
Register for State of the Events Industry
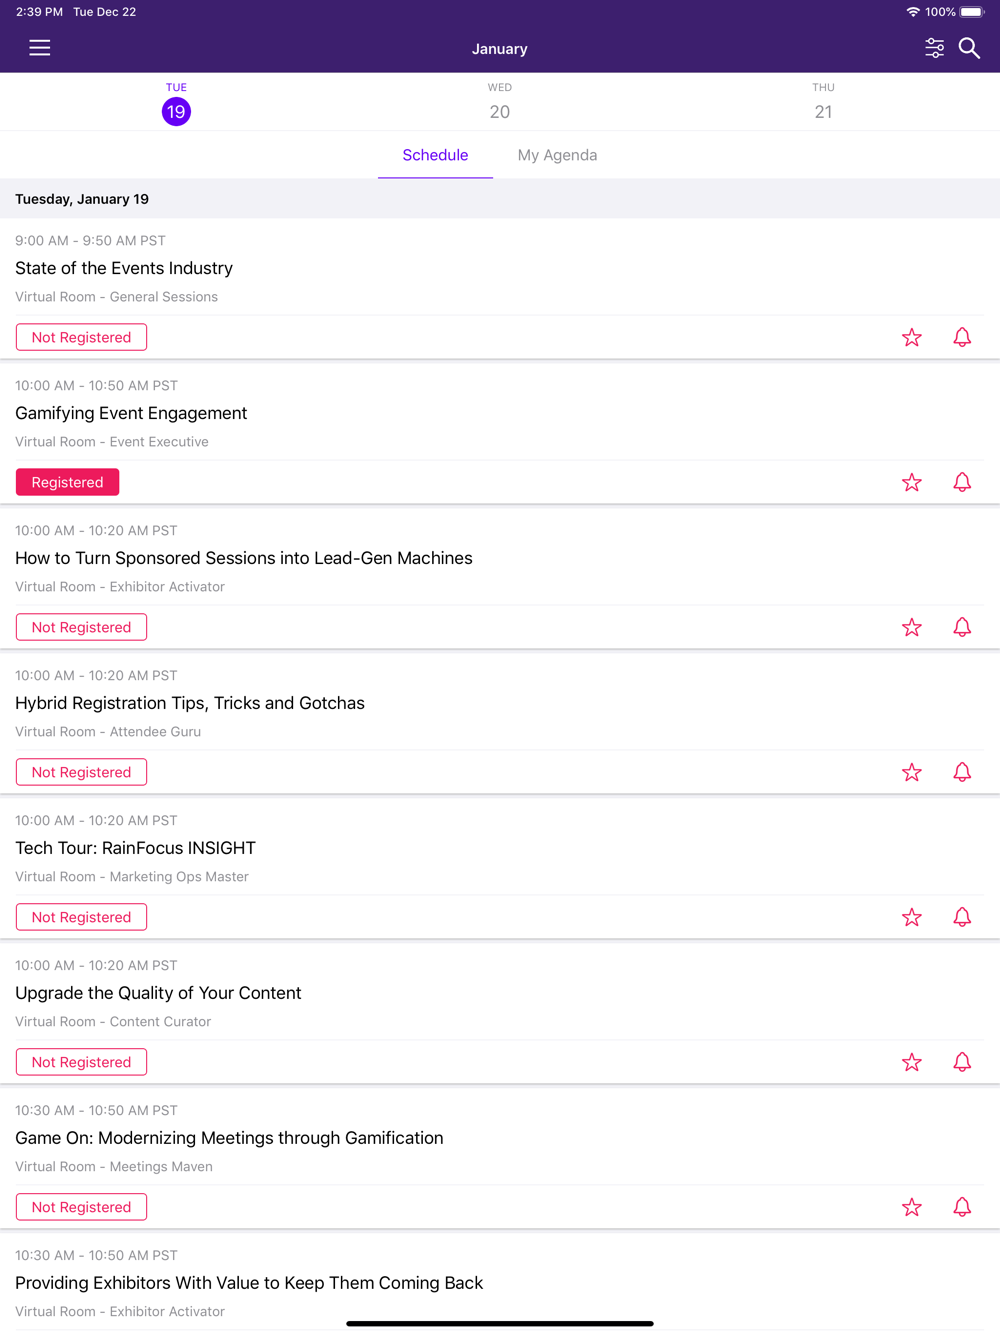81,337
